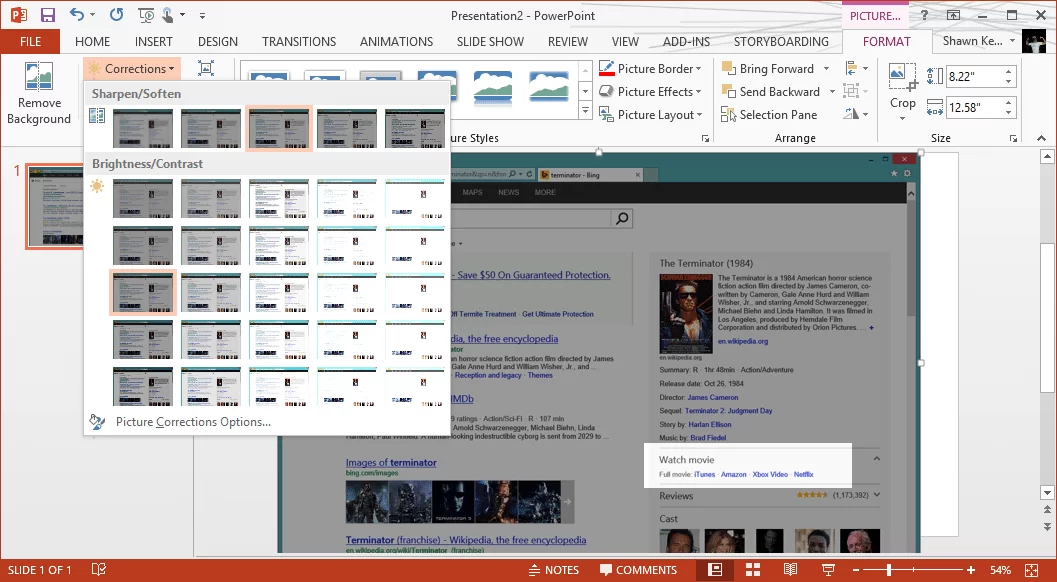Viewport: 1057px width, 582px height.
Task: Choose highlighted Brightness/Contrast thumbnail in third row
Action: tap(142, 293)
